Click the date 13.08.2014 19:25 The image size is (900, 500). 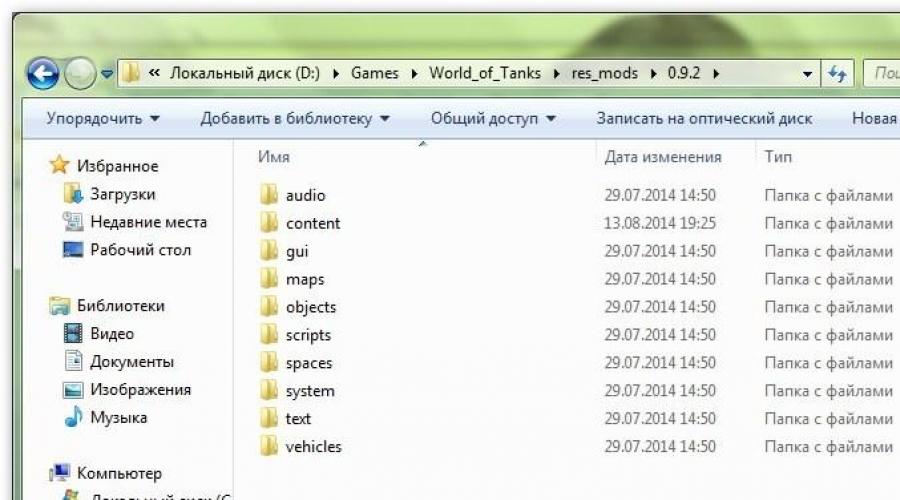pyautogui.click(x=660, y=223)
